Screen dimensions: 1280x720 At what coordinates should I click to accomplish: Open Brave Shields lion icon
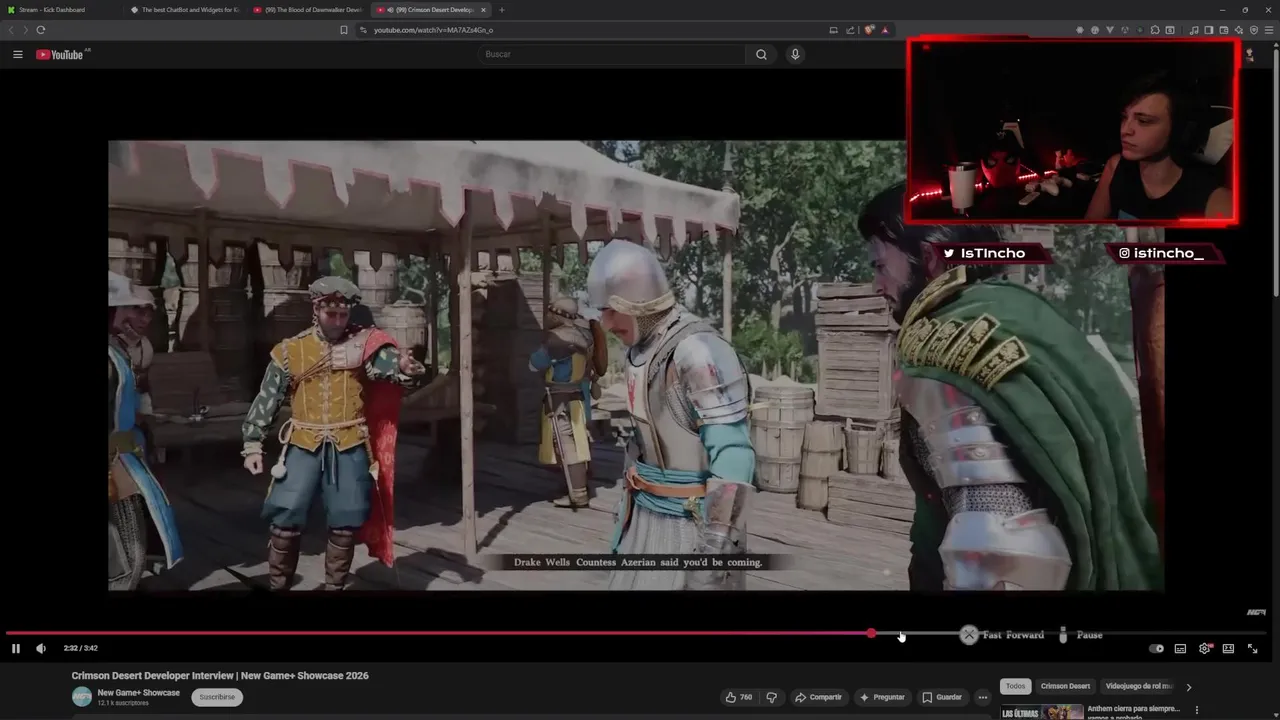(869, 30)
